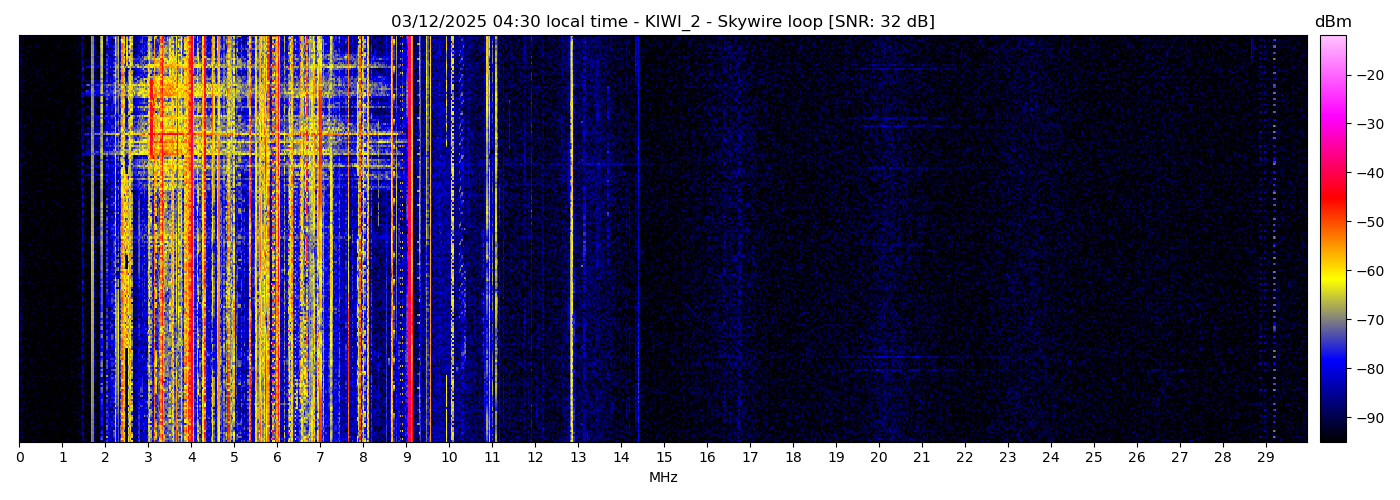This screenshot has width=1400, height=500.
Task: Click the yellow signal line near 12.8 MHz
Action: pyautogui.click(x=572, y=240)
